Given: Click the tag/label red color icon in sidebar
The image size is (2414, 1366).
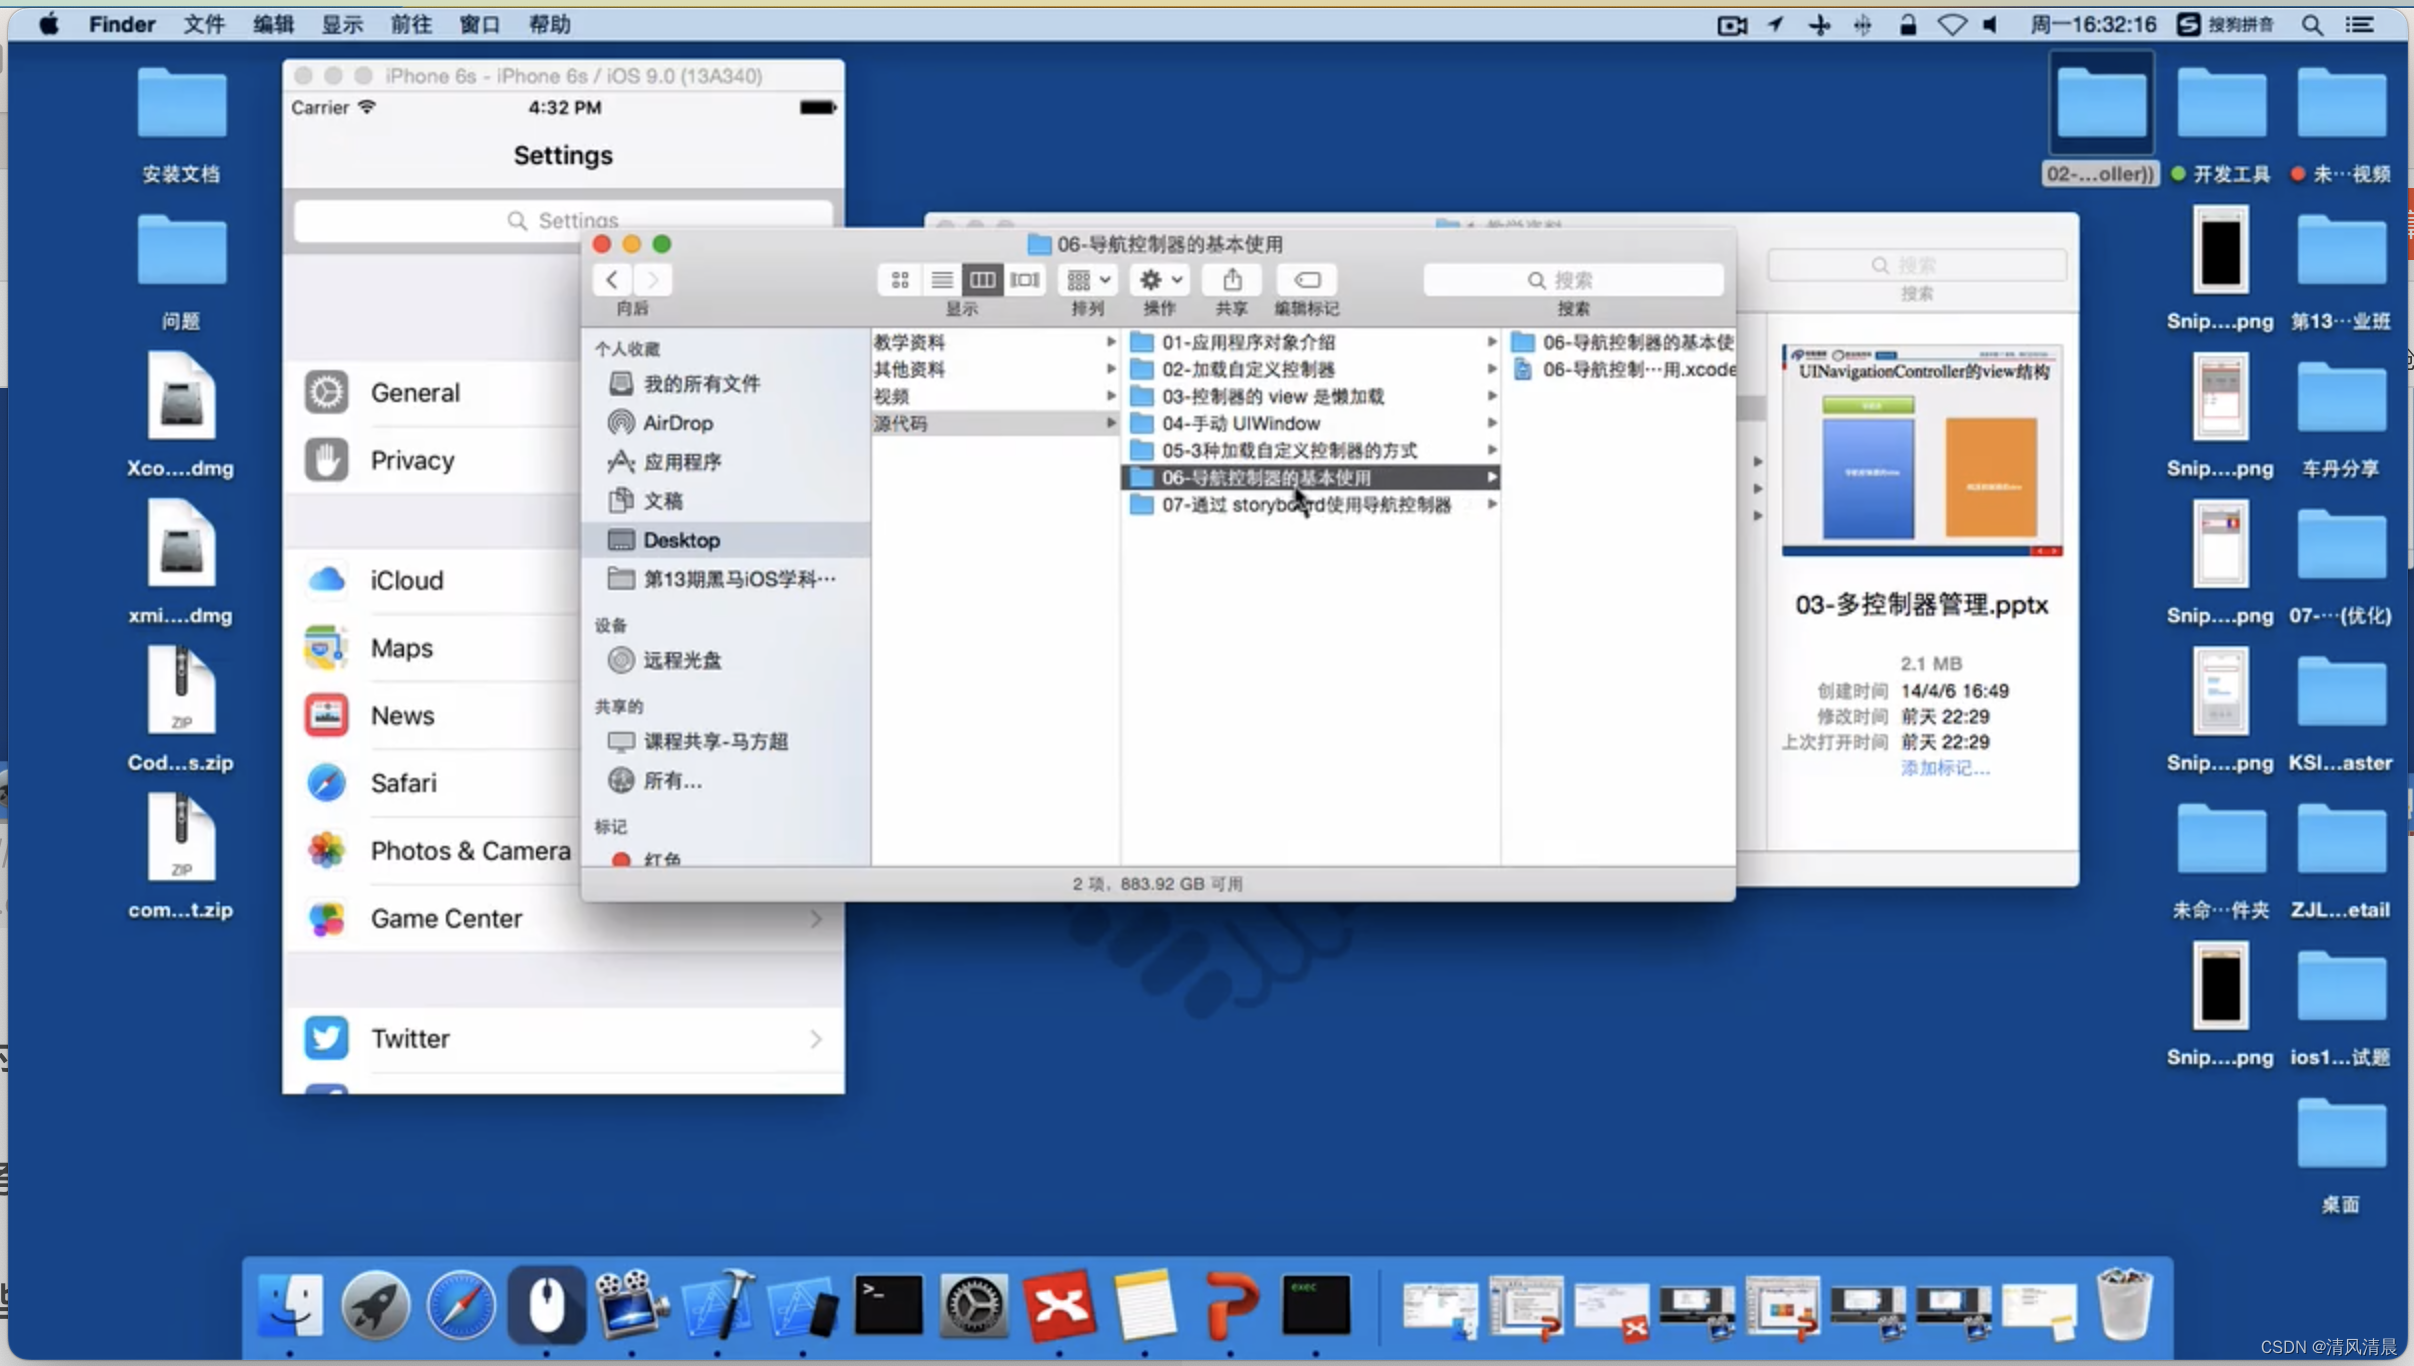Looking at the screenshot, I should point(625,859).
